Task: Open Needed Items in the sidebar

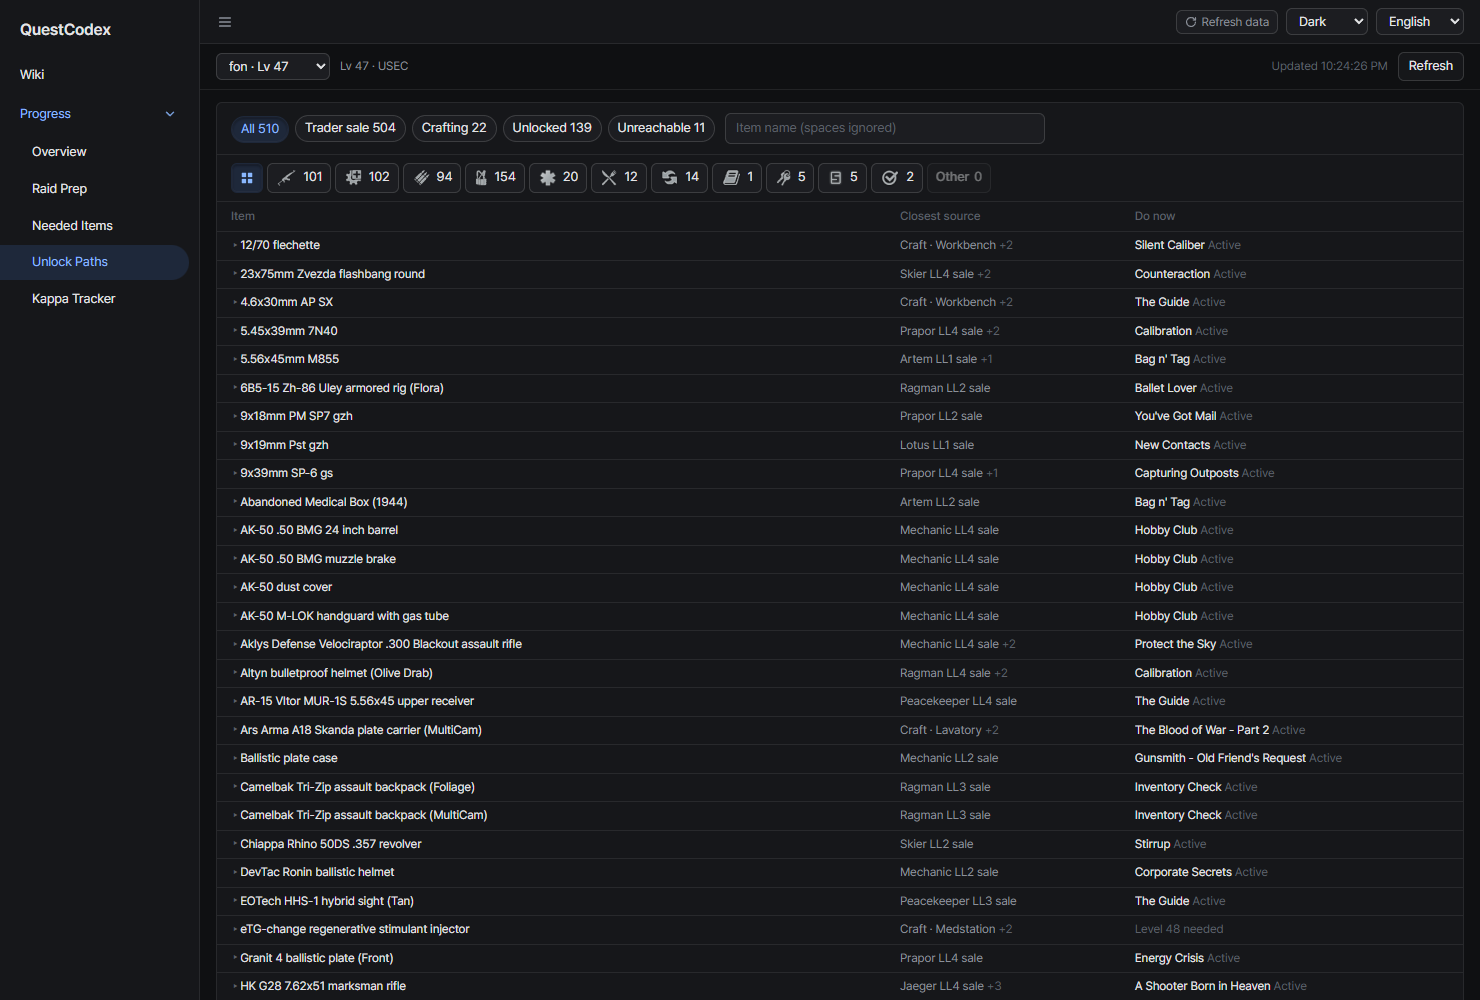Action: tap(72, 226)
